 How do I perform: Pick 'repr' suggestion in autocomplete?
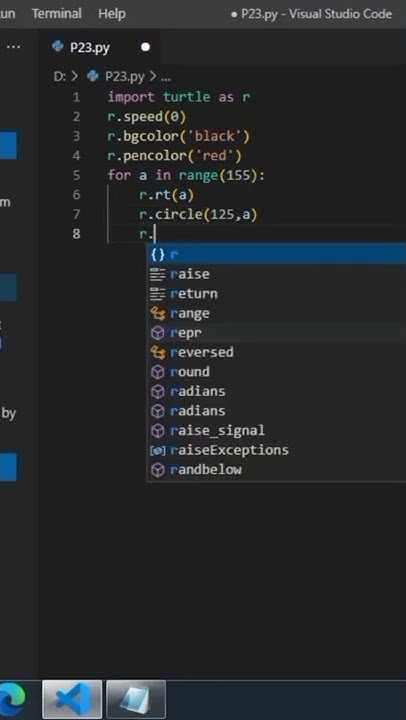[x=276, y=333]
